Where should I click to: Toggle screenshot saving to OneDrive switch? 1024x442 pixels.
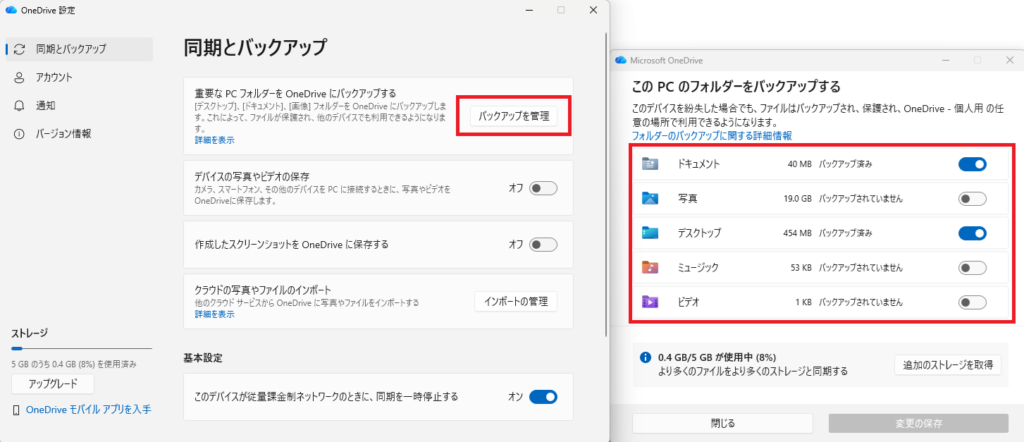[543, 244]
